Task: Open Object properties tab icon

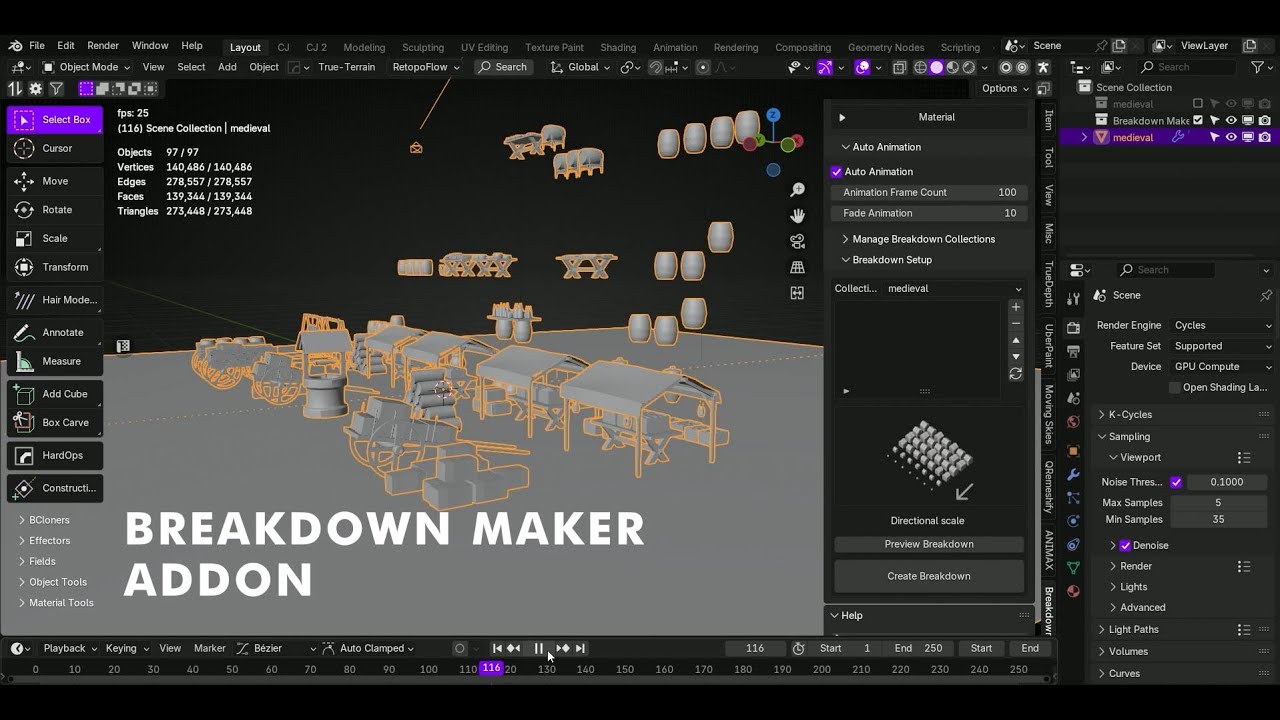Action: (x=1073, y=450)
